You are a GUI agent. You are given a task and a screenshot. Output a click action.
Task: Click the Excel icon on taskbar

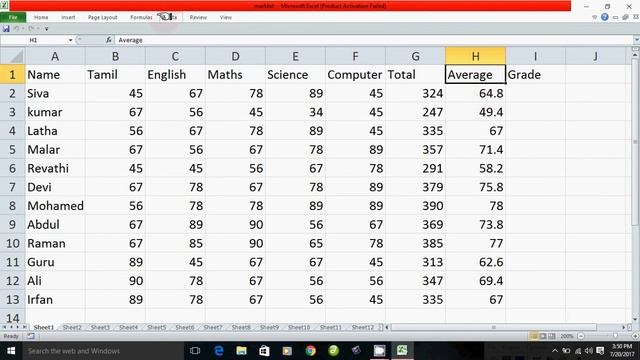click(402, 351)
